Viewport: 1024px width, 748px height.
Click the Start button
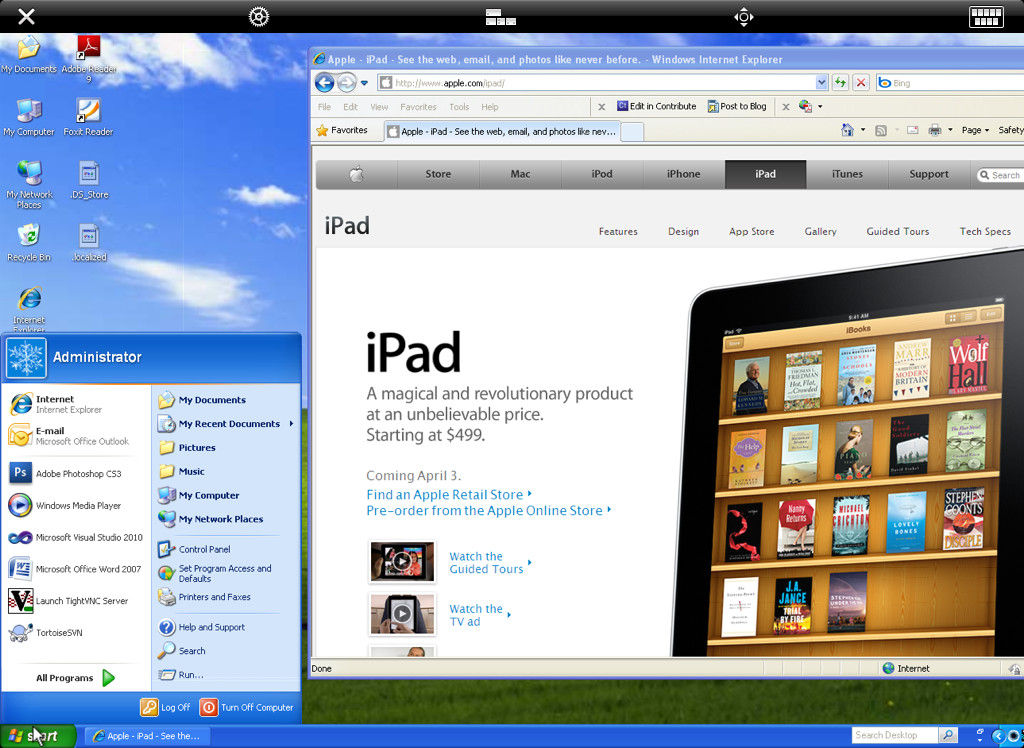(38, 736)
